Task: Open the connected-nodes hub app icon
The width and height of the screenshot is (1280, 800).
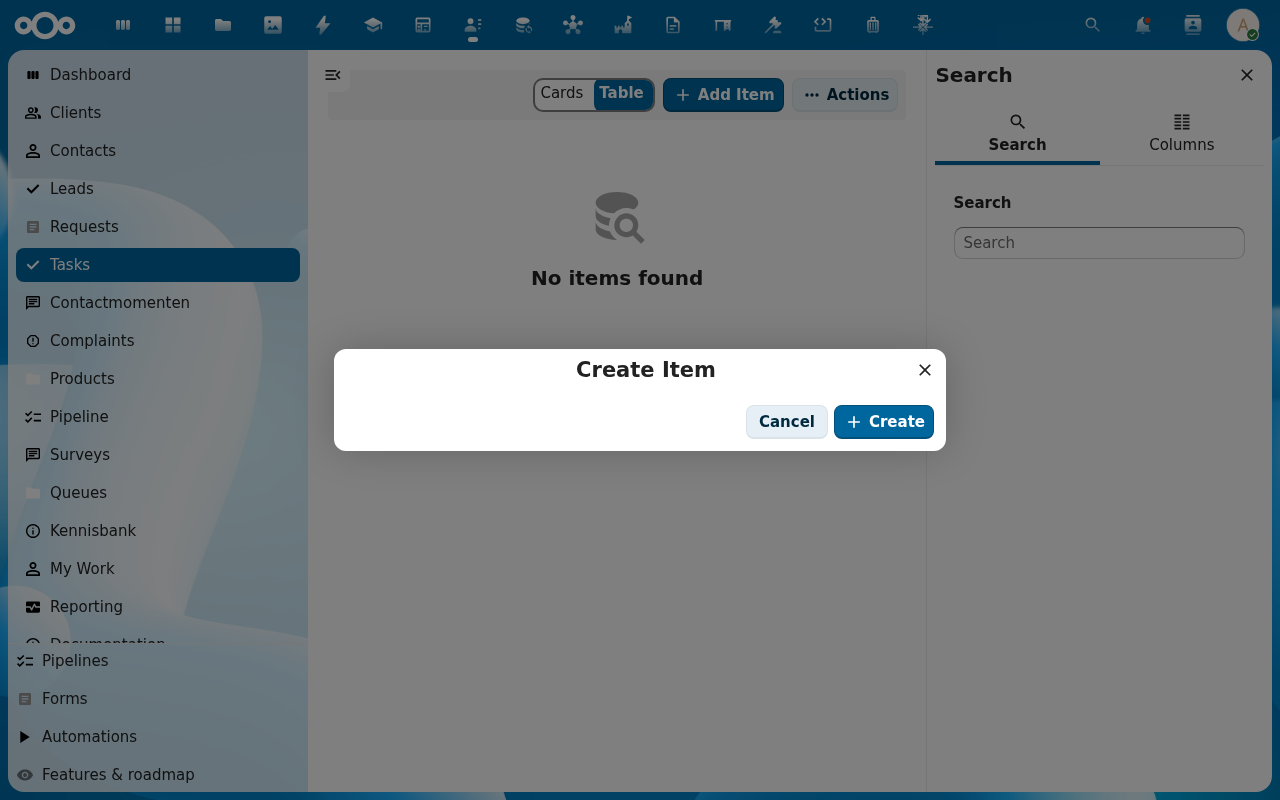Action: (573, 25)
